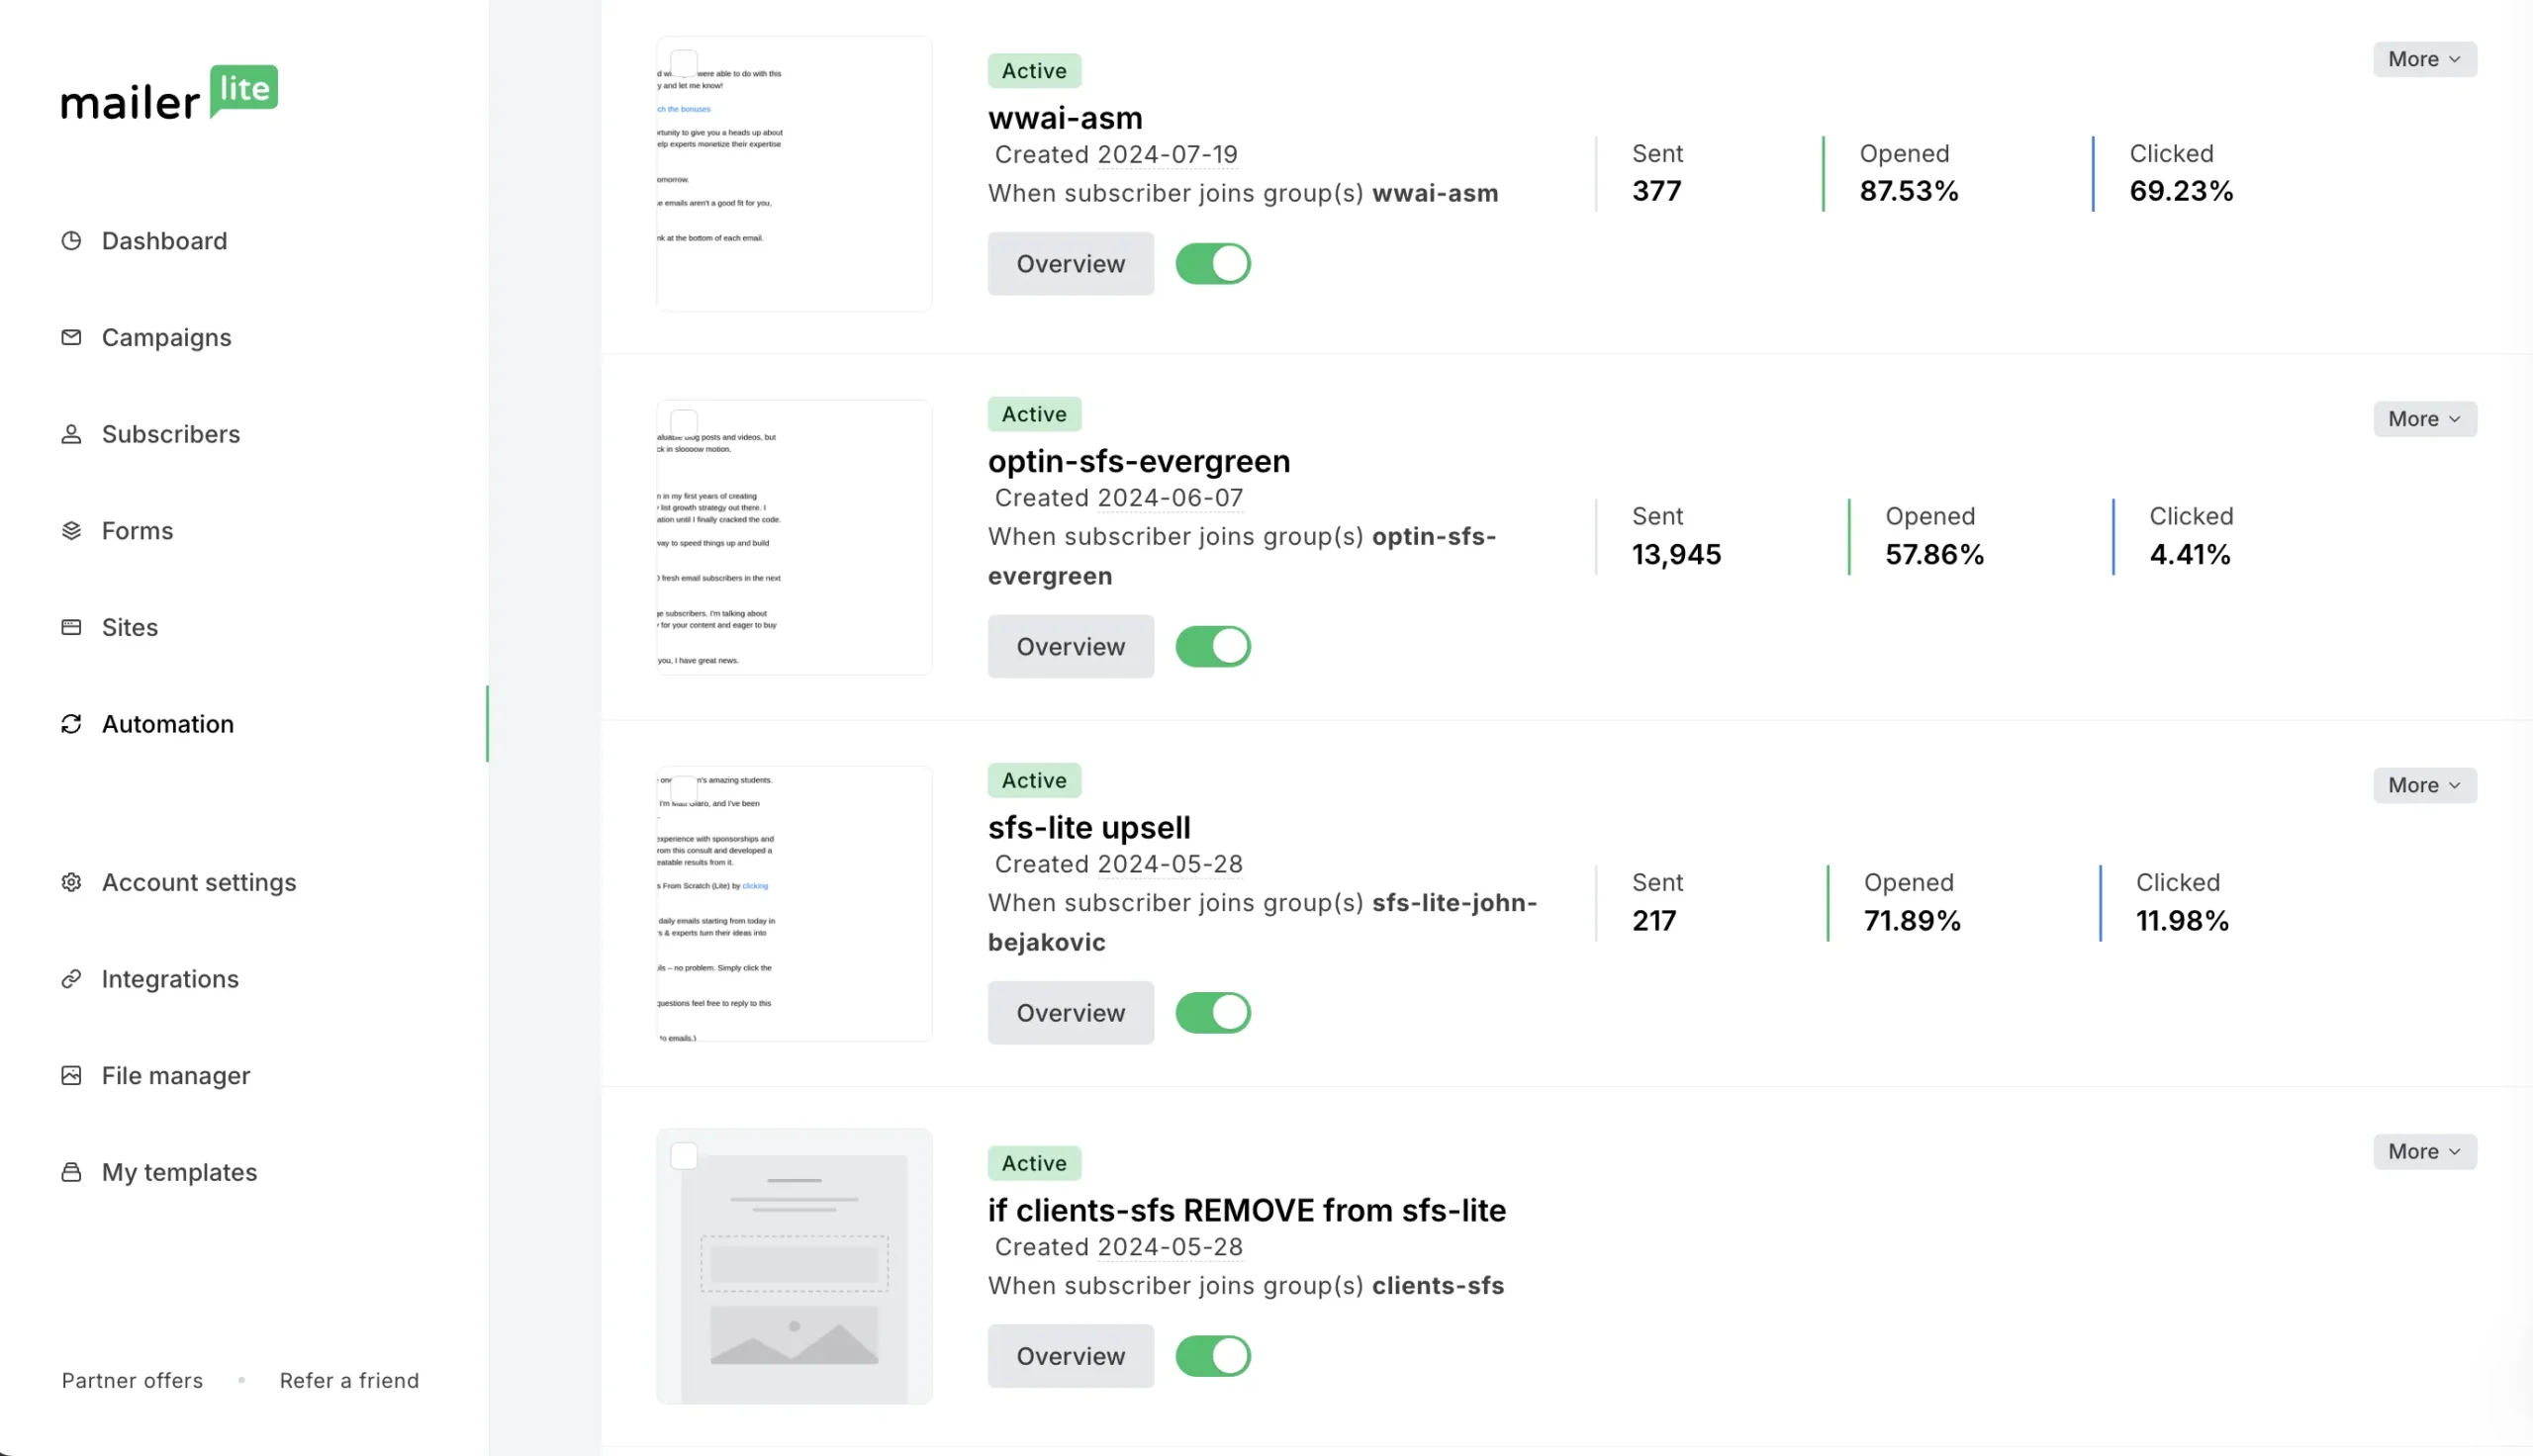Open the optin-sfs-evergreen email preview thumbnail
This screenshot has width=2533, height=1456.
[x=794, y=537]
